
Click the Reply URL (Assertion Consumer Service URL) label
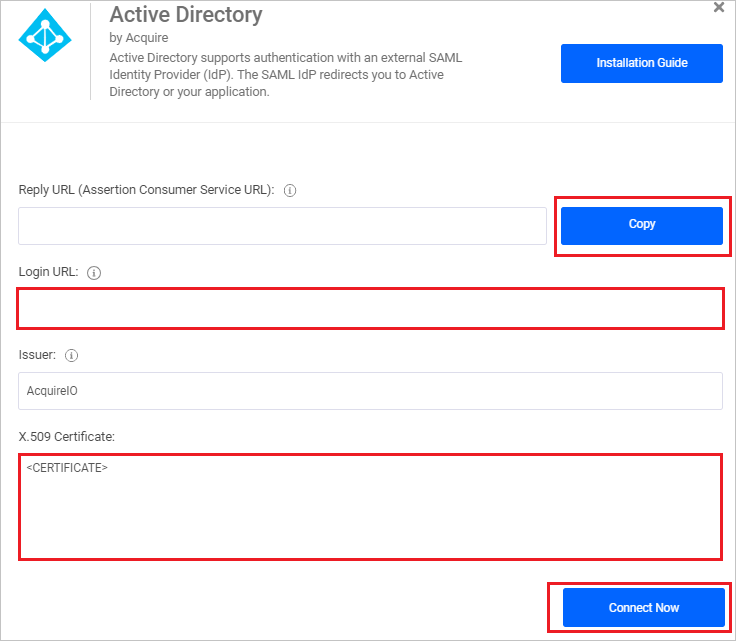[146, 190]
